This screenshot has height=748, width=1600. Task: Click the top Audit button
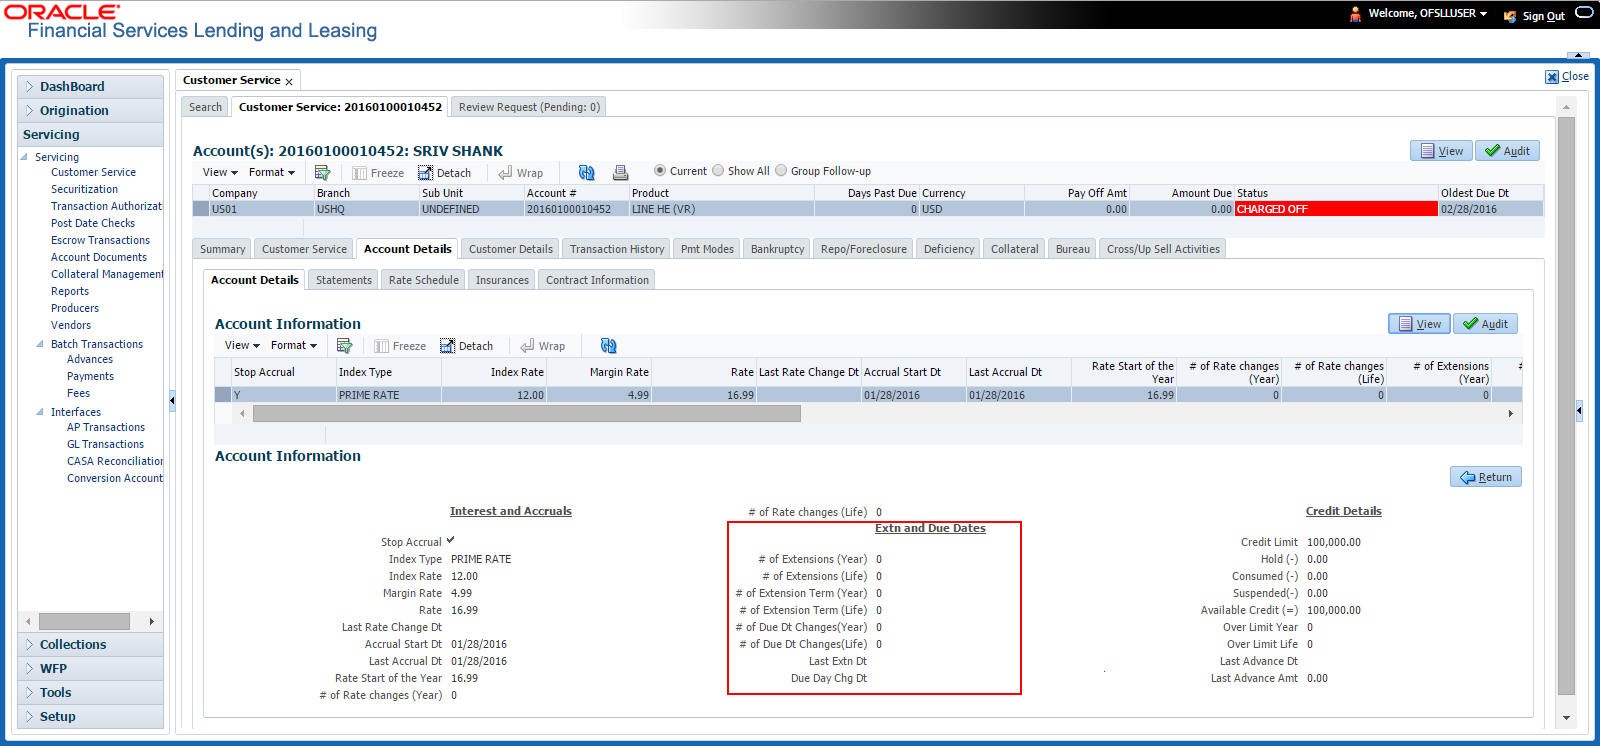point(1507,151)
